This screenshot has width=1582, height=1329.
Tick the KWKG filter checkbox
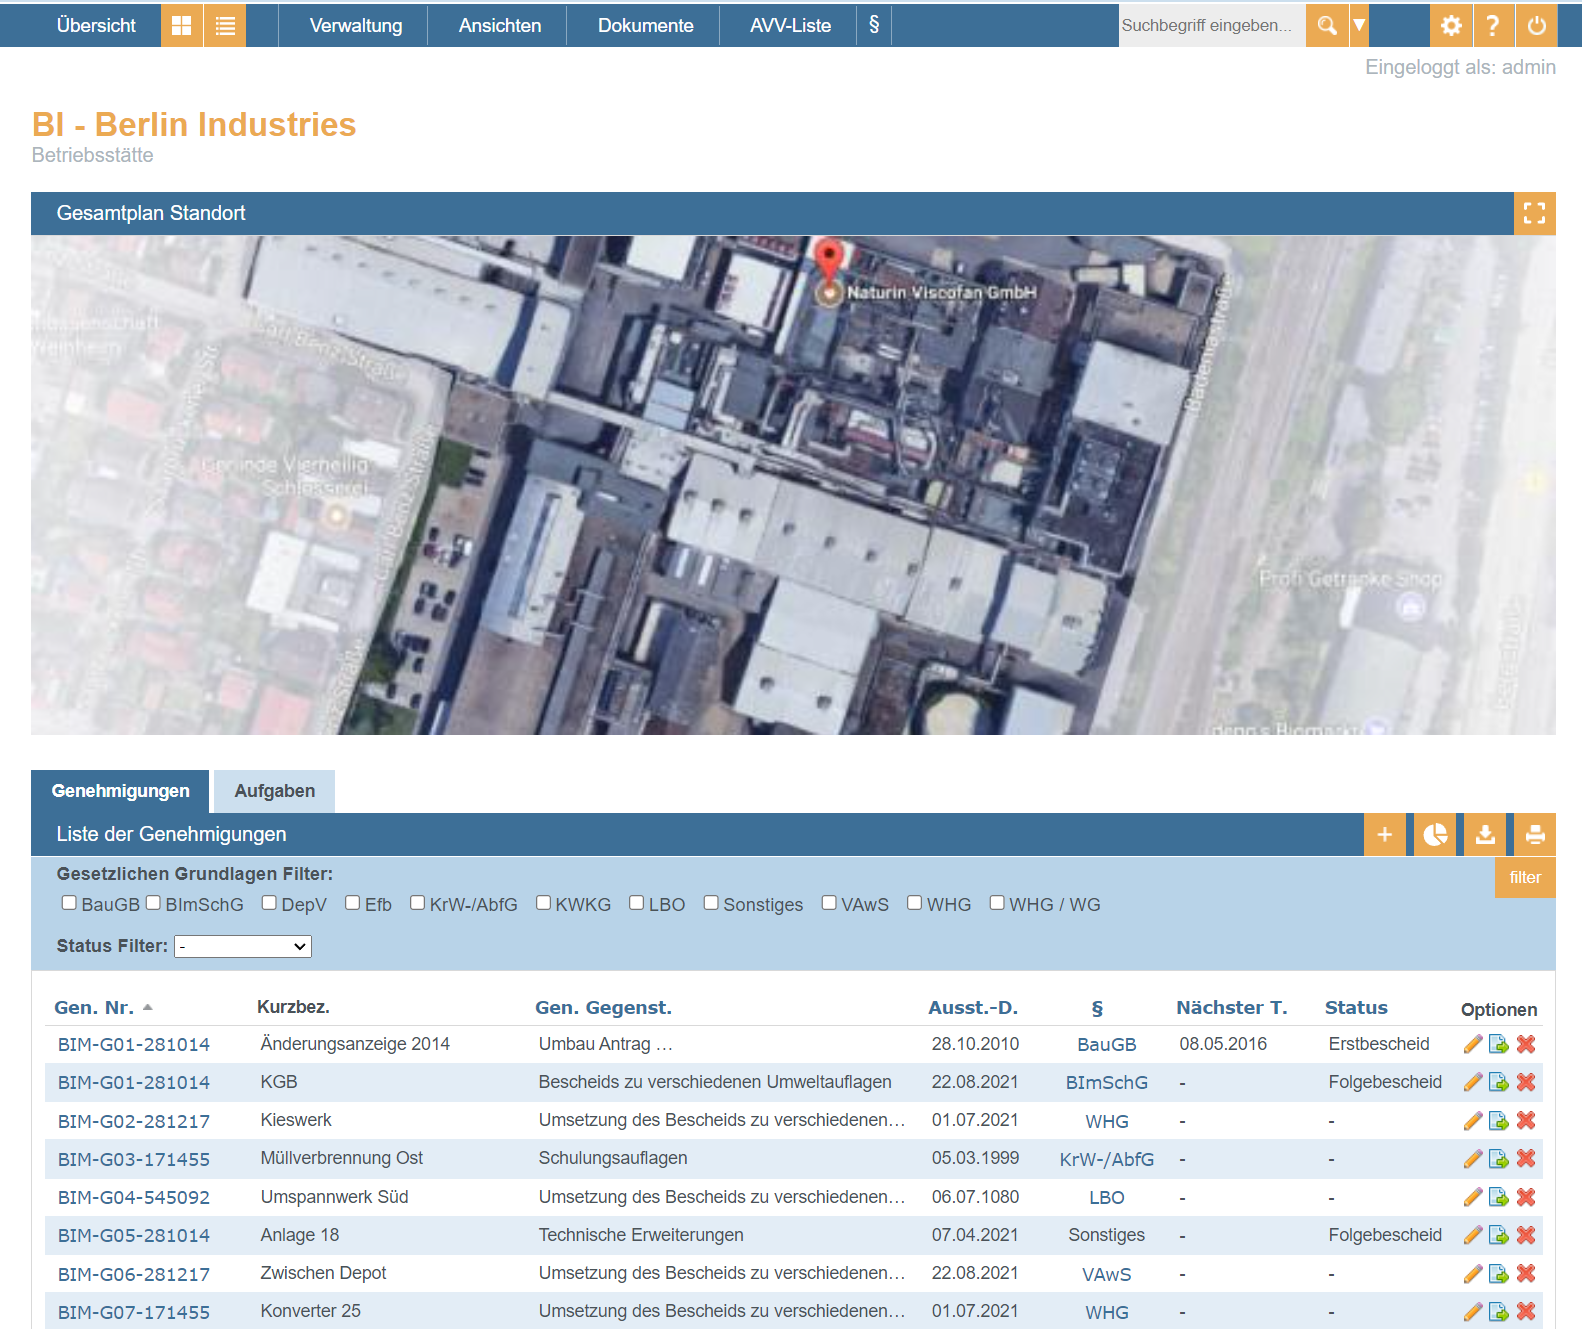(543, 903)
